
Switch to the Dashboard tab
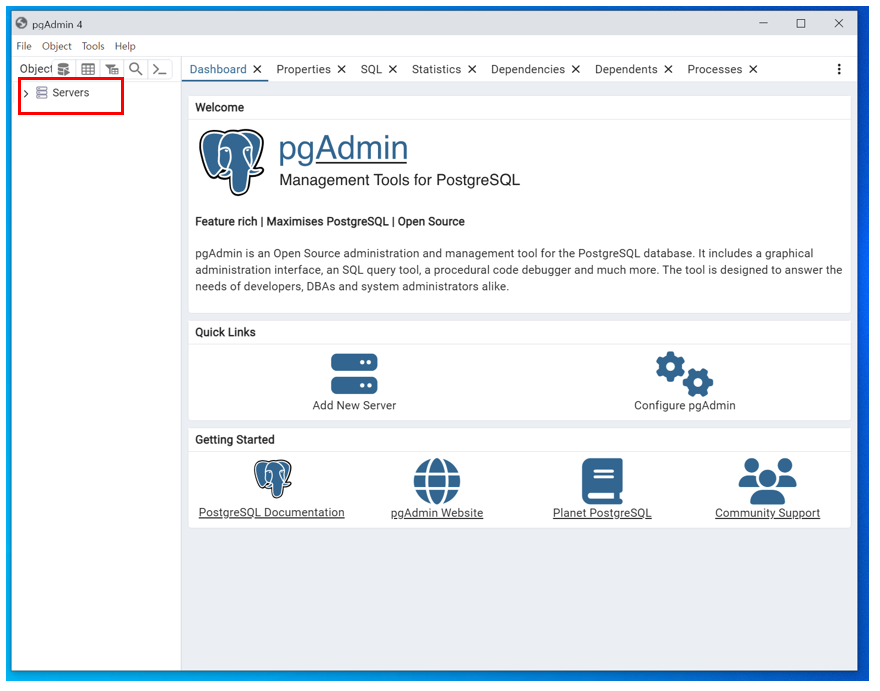pos(218,69)
